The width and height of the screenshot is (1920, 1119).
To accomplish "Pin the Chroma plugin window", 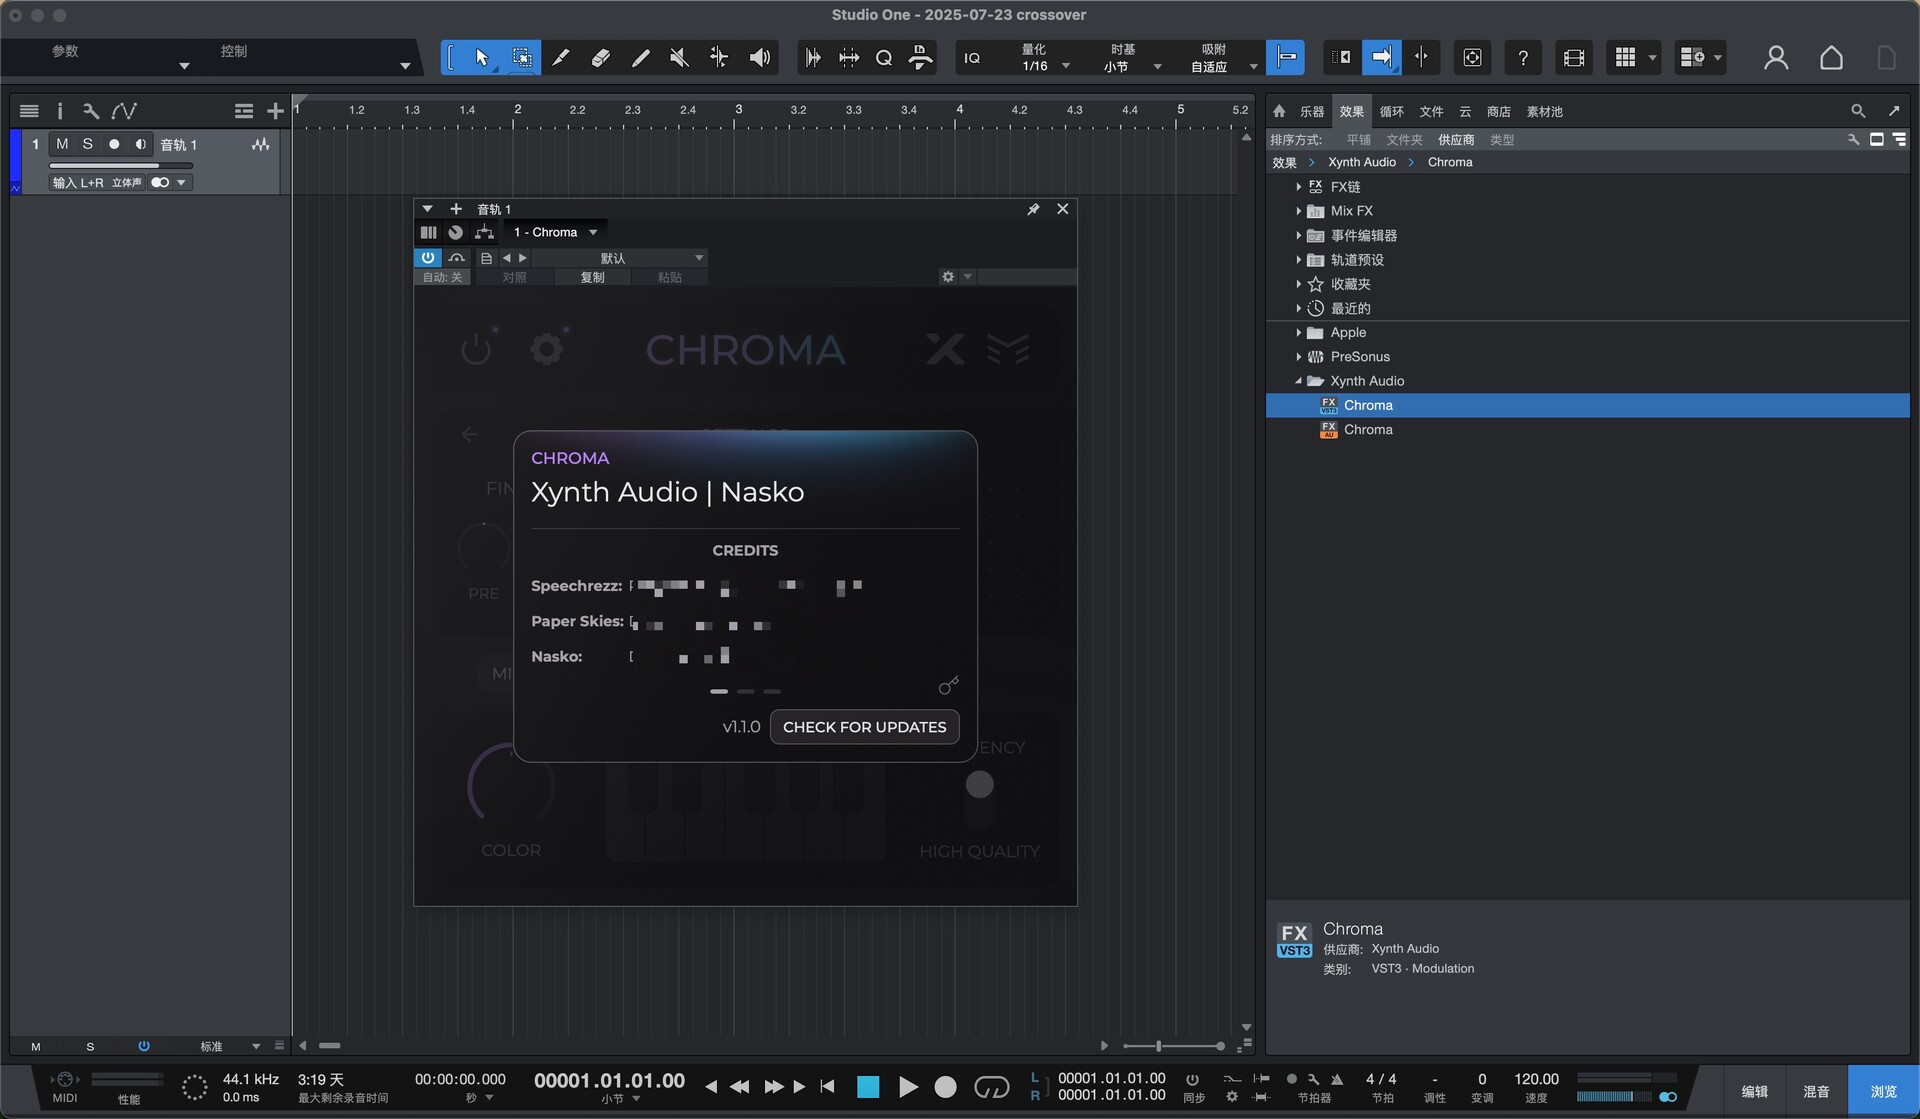I will pos(1033,209).
